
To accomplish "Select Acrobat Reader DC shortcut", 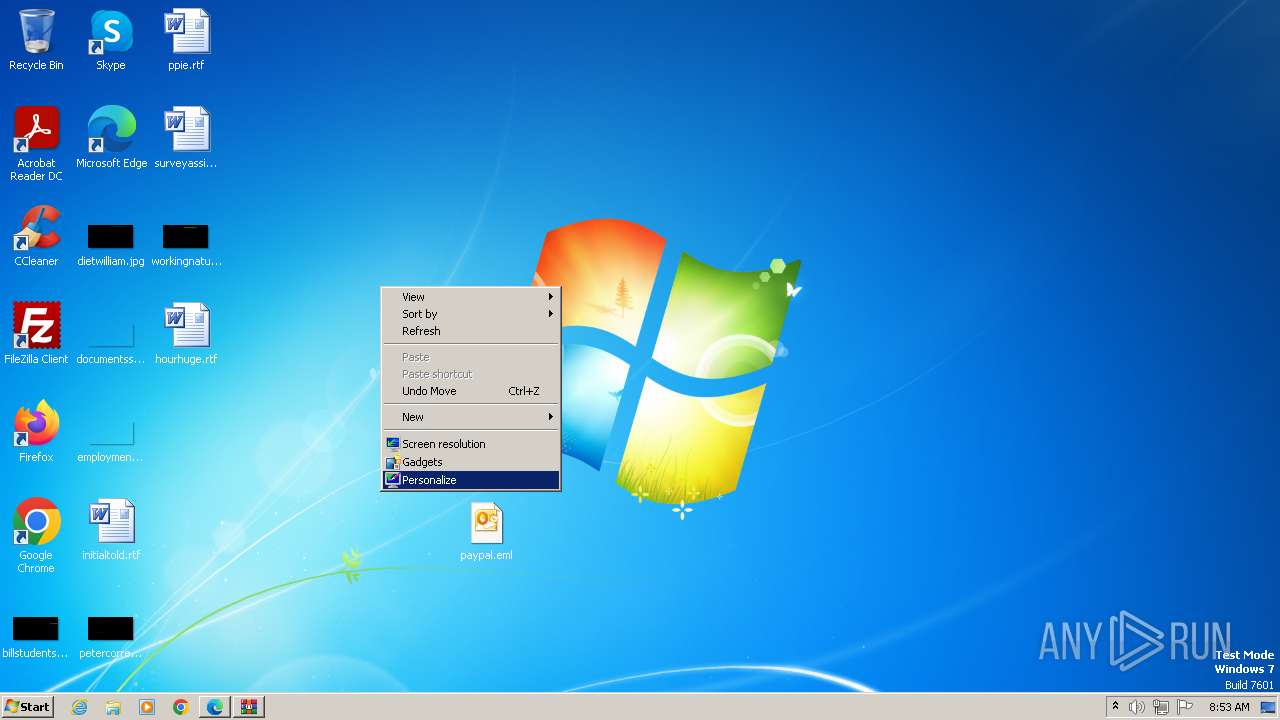I will point(36,144).
